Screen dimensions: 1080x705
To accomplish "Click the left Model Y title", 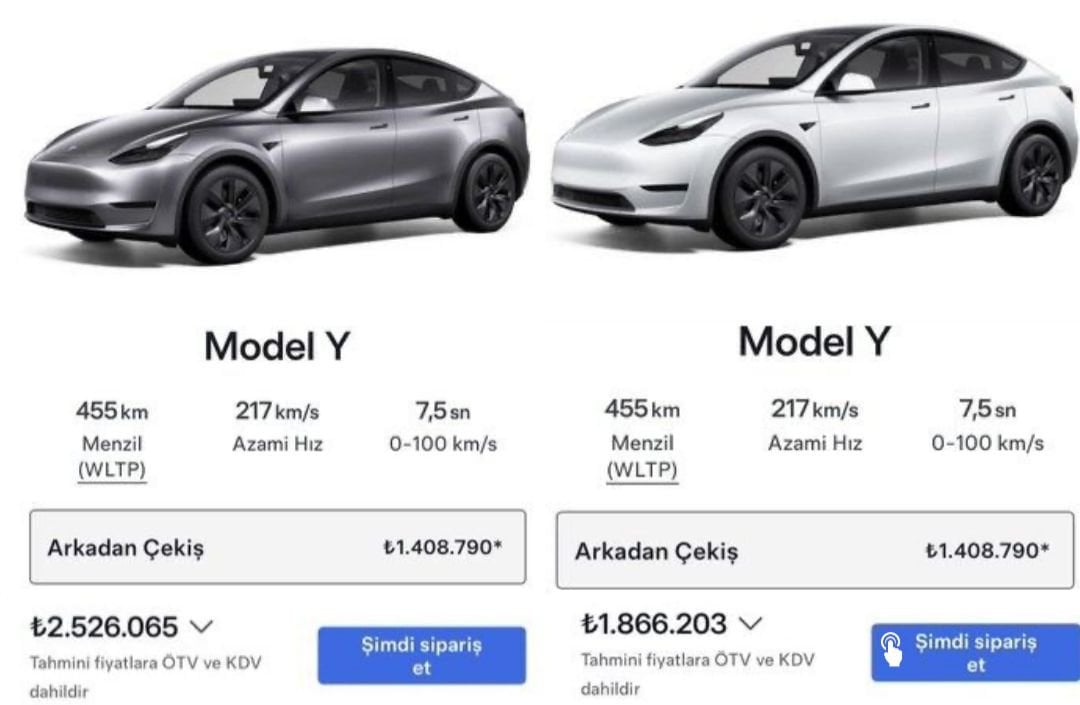I will coord(278,346).
